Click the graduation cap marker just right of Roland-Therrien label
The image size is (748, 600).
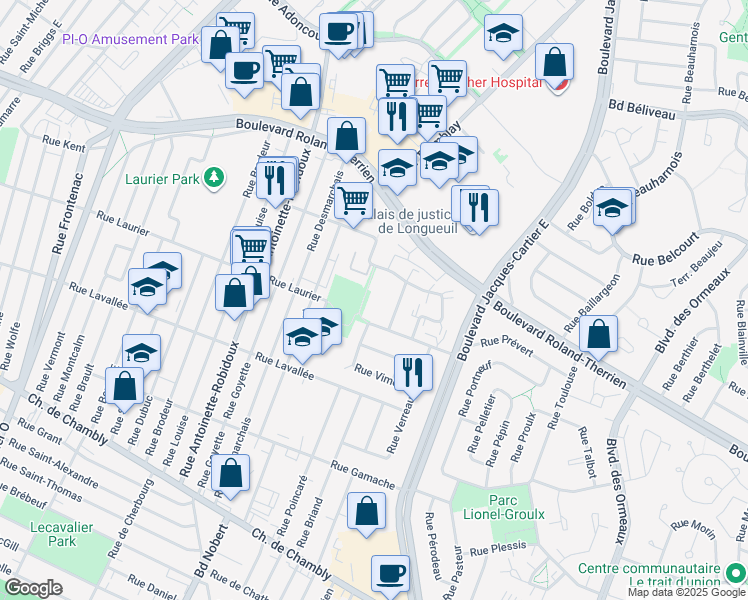tap(397, 169)
